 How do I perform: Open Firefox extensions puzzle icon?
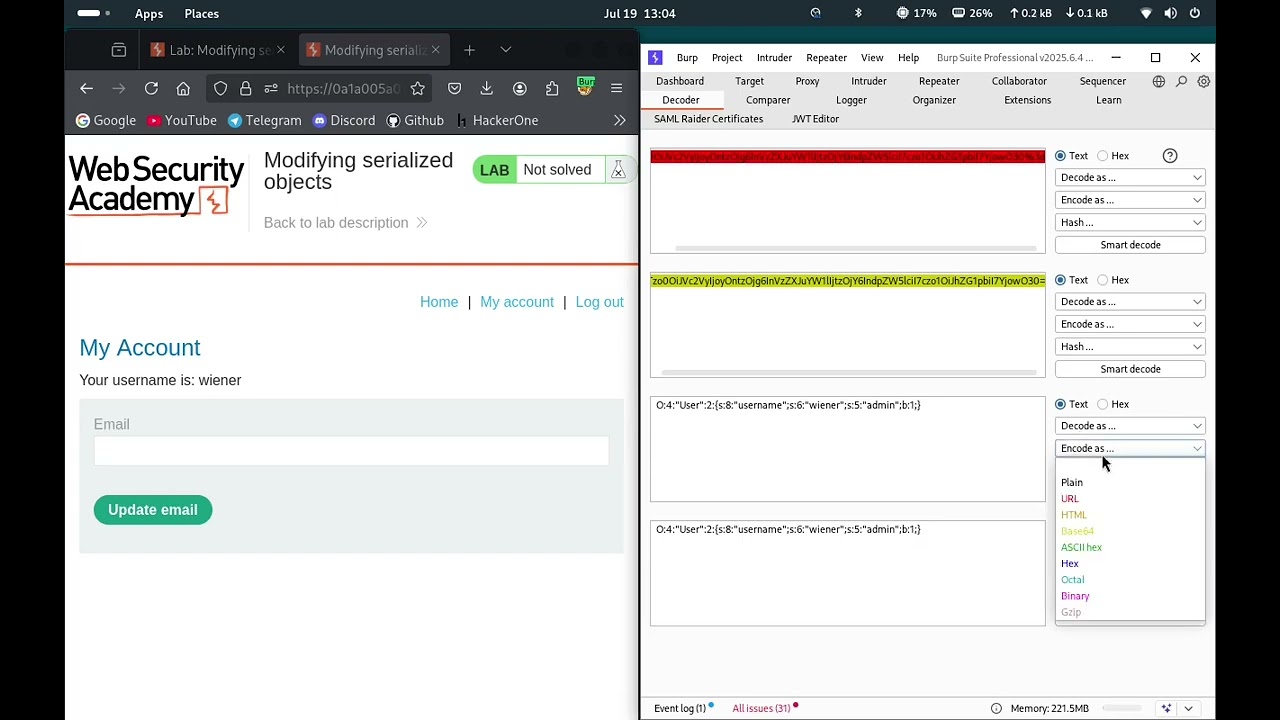[552, 89]
